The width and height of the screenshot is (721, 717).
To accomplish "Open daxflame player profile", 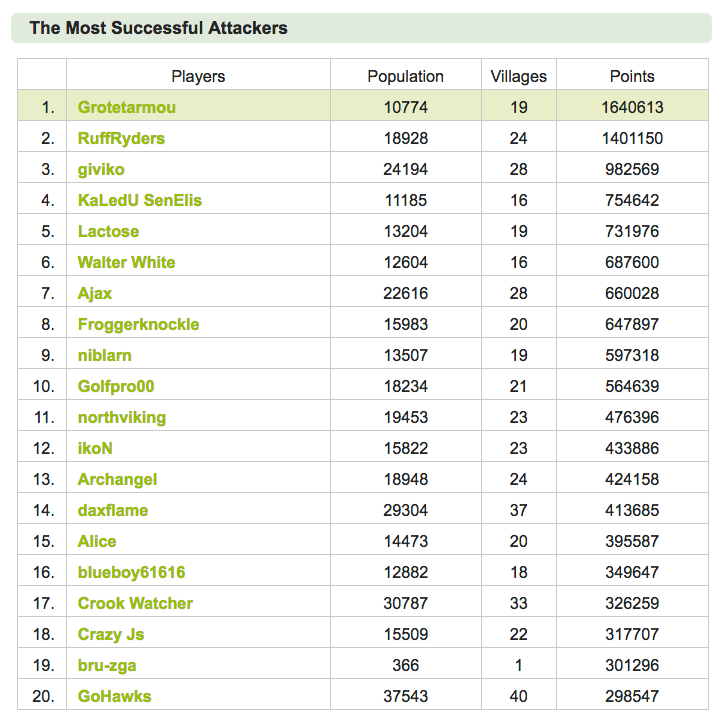I will [x=113, y=510].
